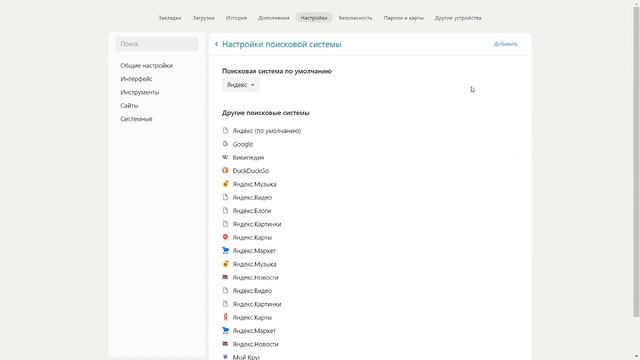Switch to the Загрузки tab

[x=204, y=18]
